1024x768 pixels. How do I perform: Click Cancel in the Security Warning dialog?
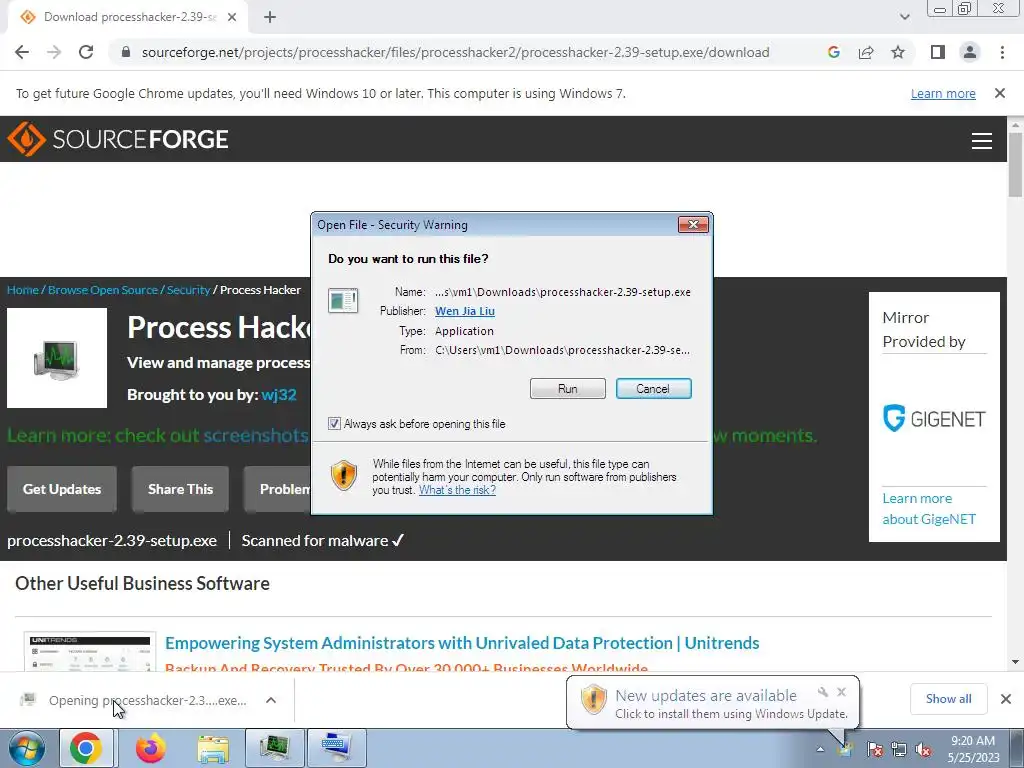point(653,389)
